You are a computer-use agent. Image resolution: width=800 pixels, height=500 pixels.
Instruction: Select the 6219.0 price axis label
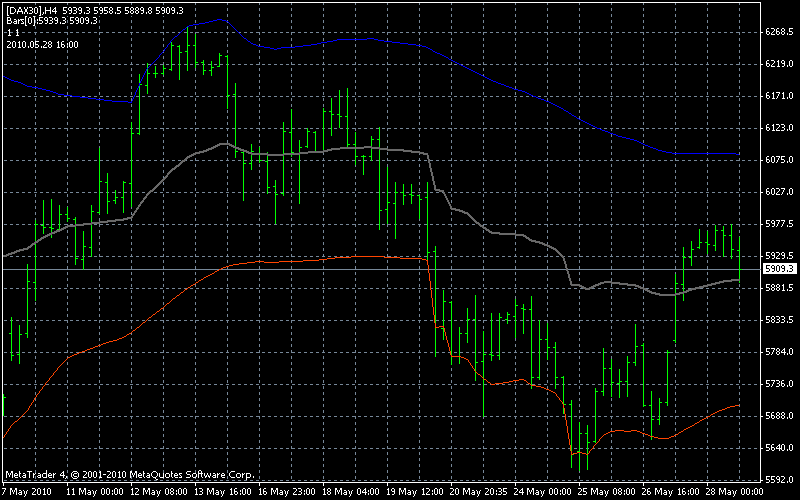point(780,64)
